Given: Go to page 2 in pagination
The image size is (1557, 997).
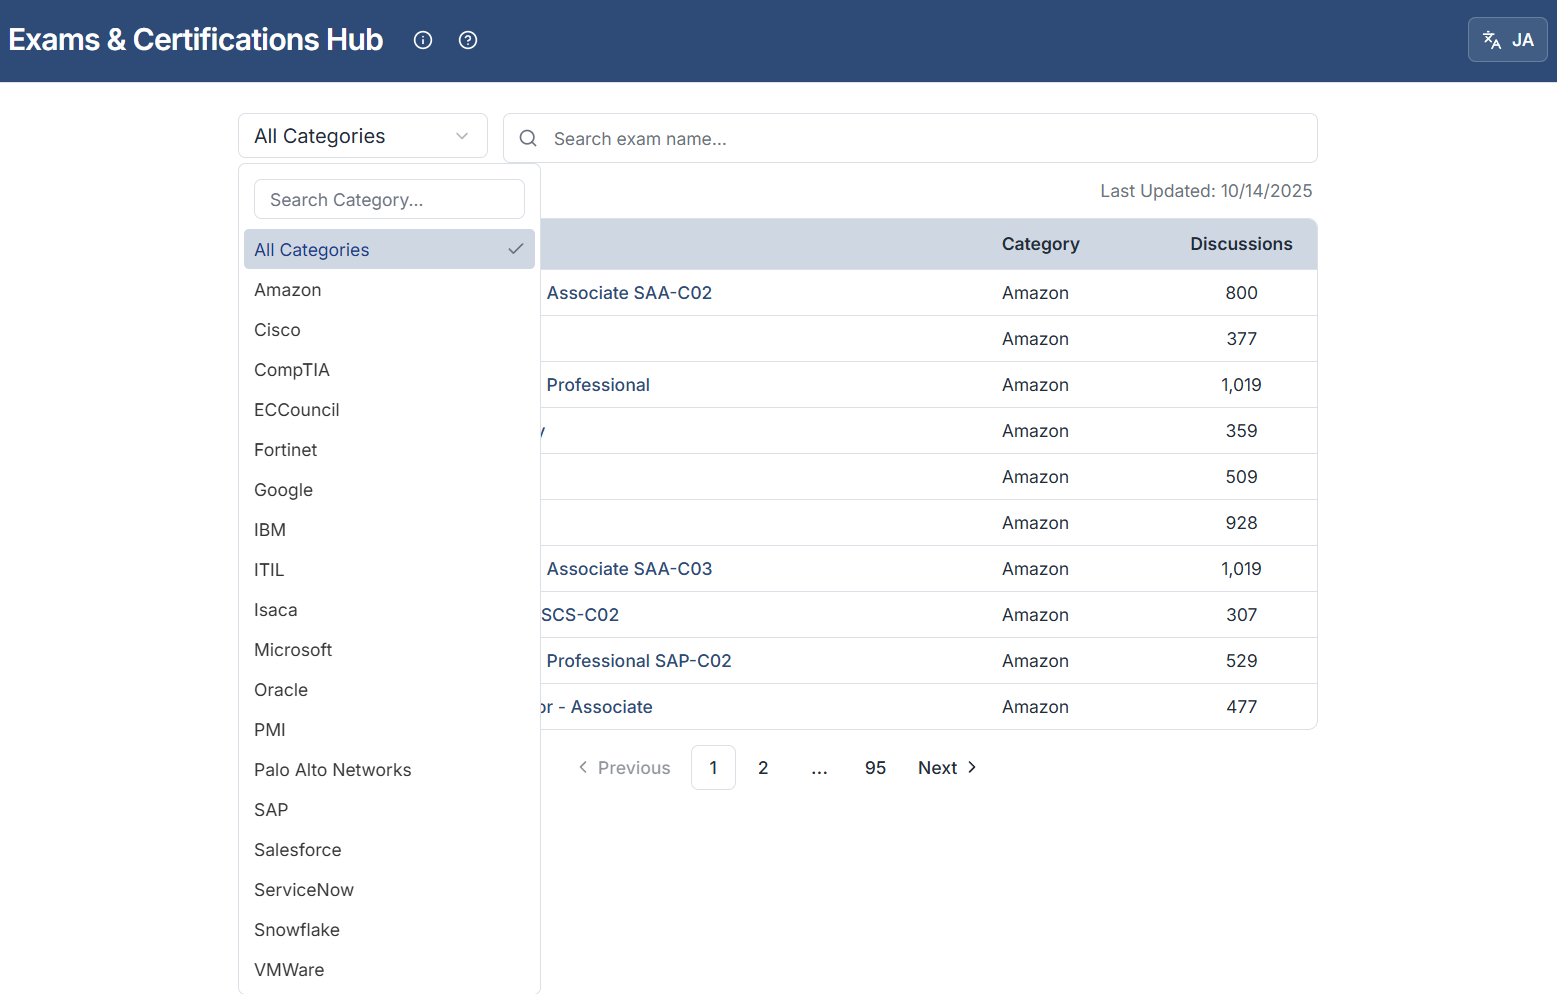Looking at the screenshot, I should click(x=763, y=767).
